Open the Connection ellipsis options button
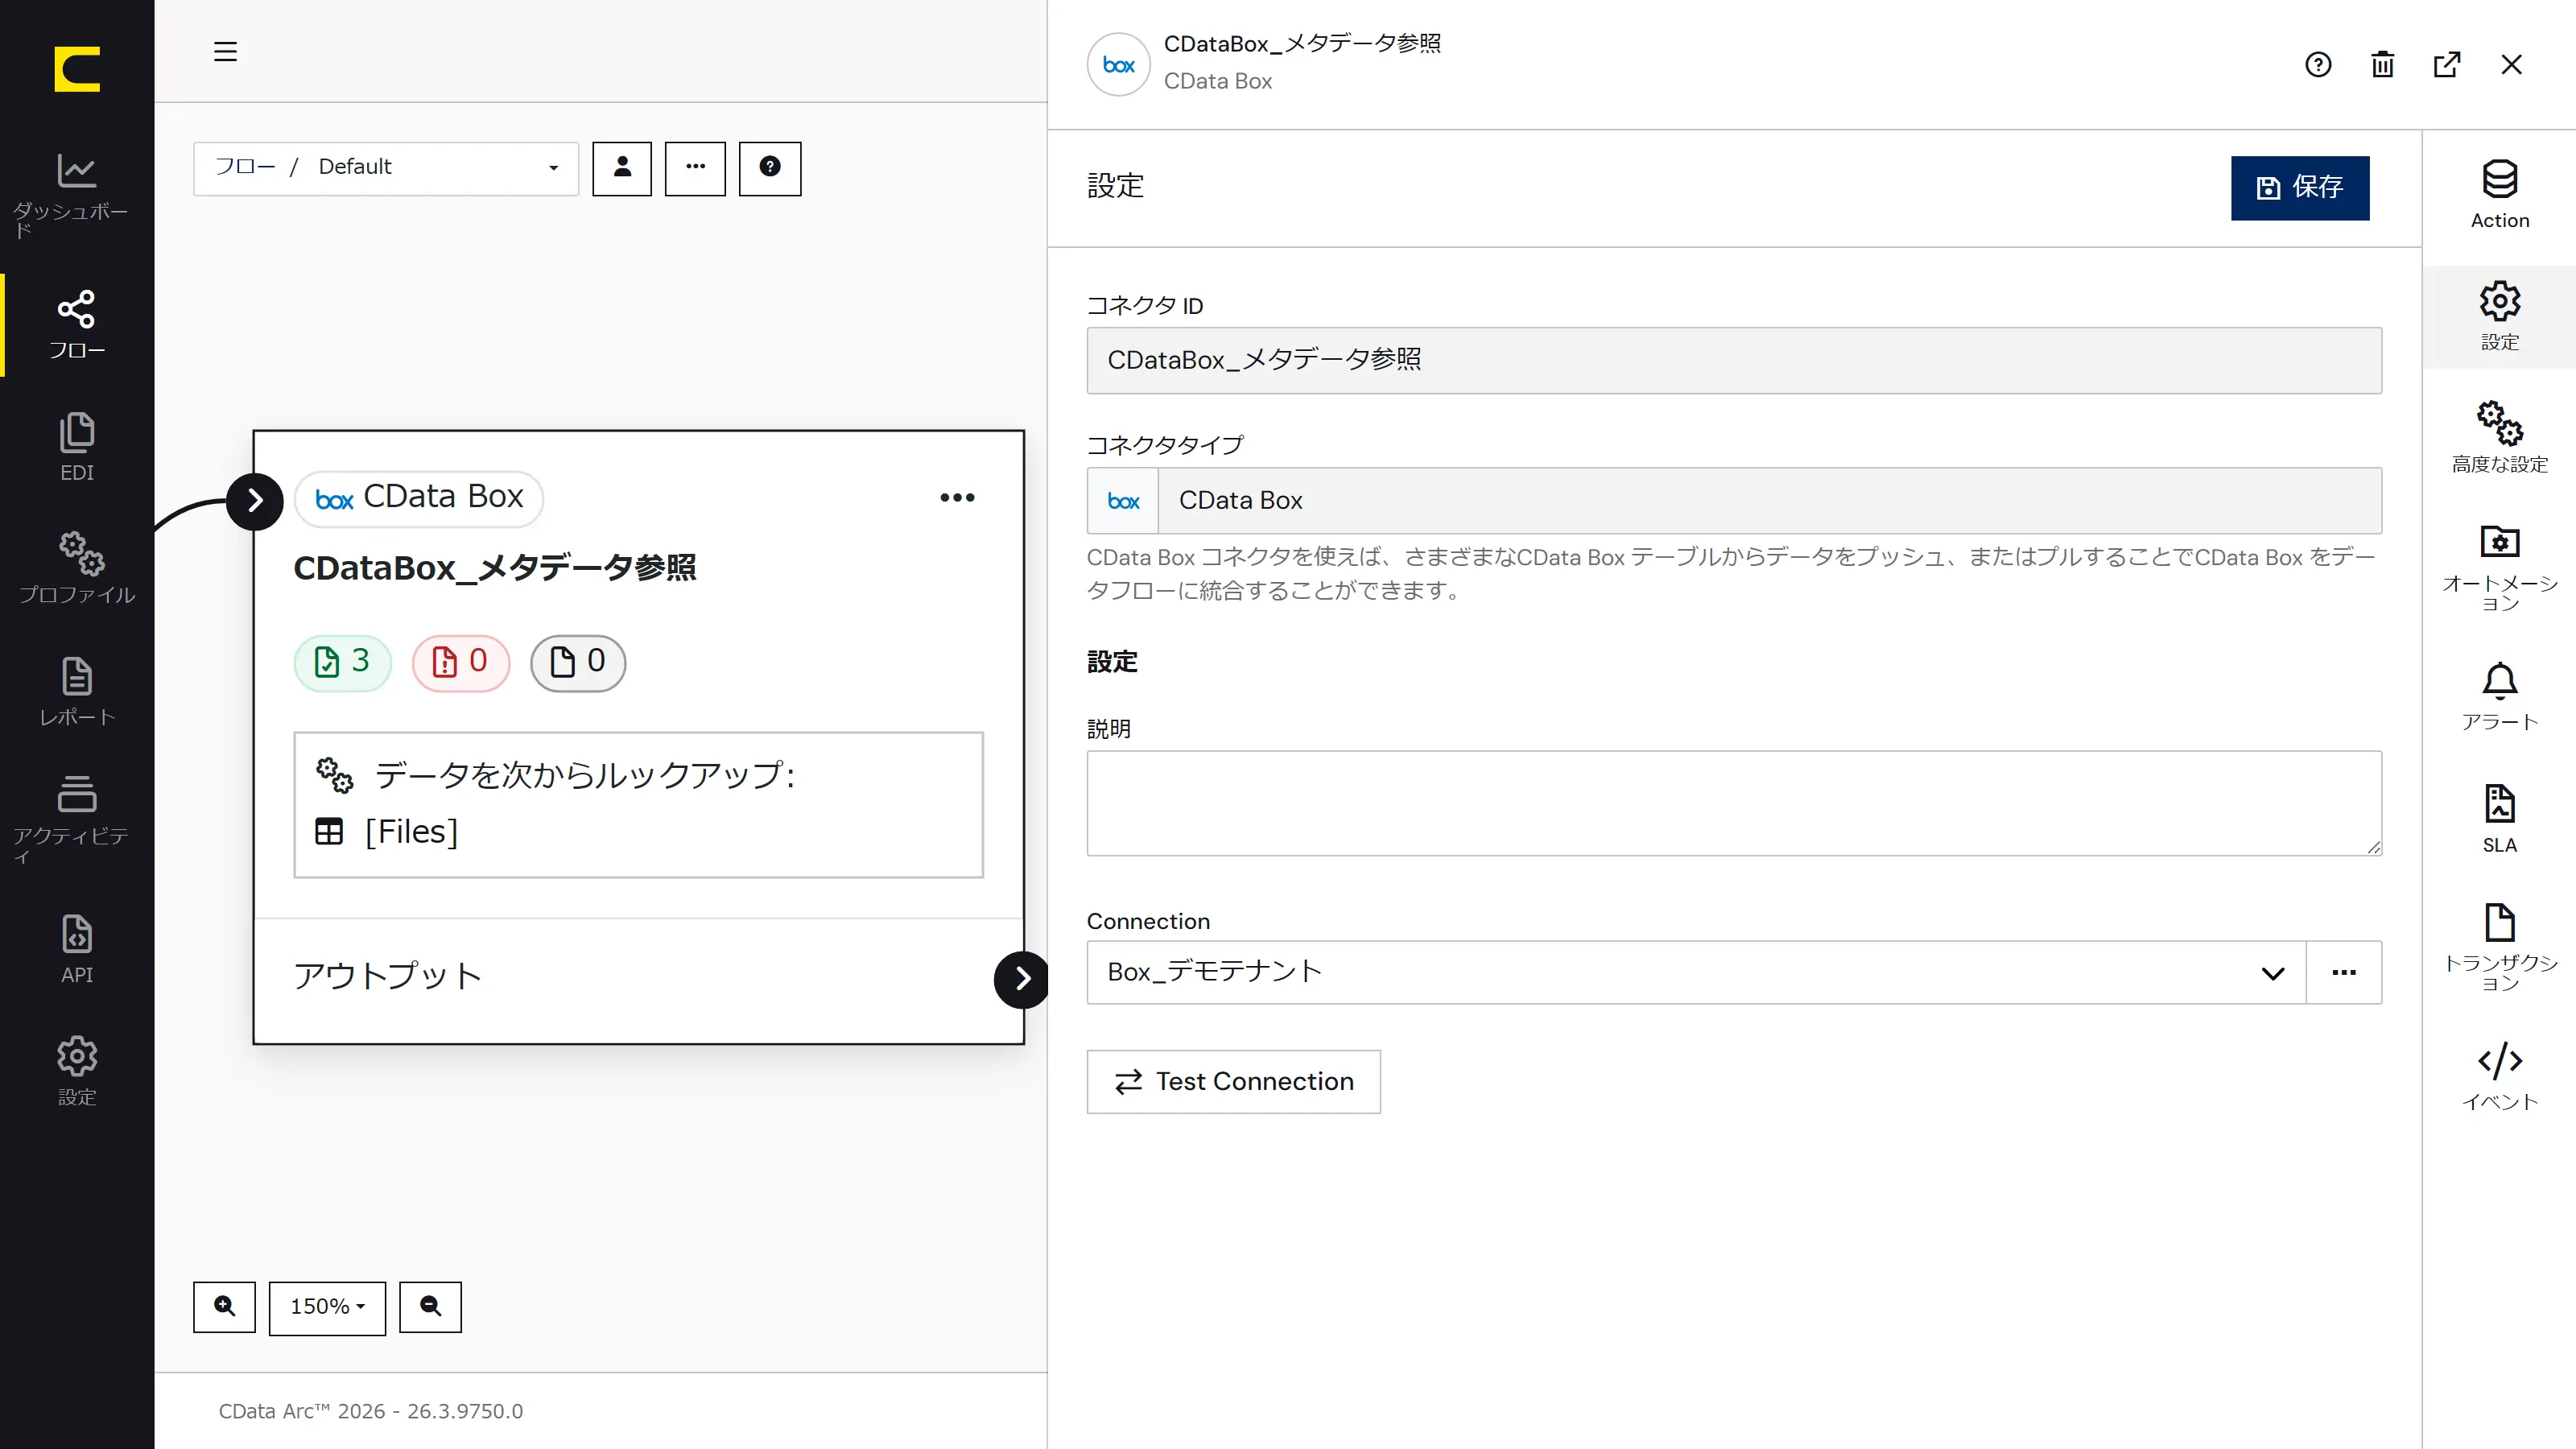This screenshot has width=2576, height=1449. tap(2344, 972)
